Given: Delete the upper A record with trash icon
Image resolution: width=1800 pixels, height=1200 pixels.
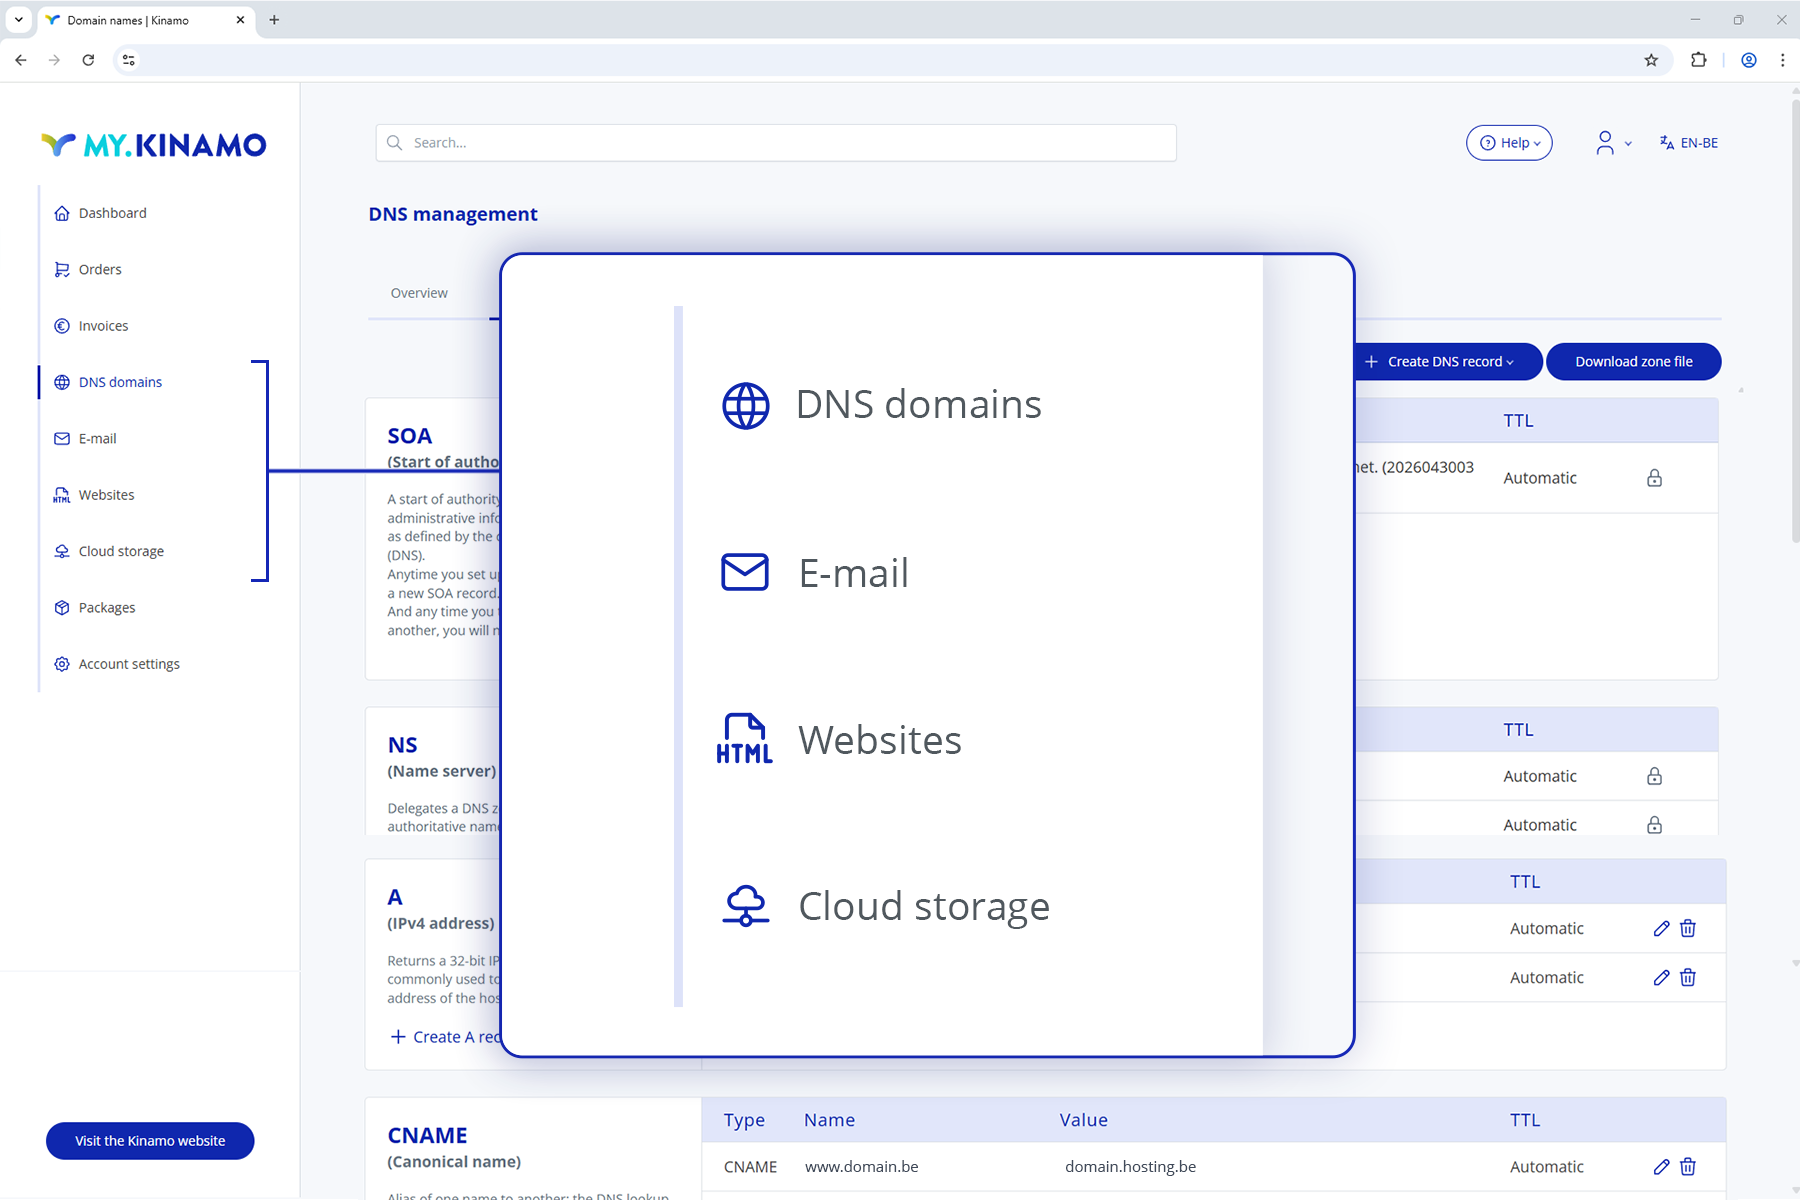Looking at the screenshot, I should point(1688,928).
